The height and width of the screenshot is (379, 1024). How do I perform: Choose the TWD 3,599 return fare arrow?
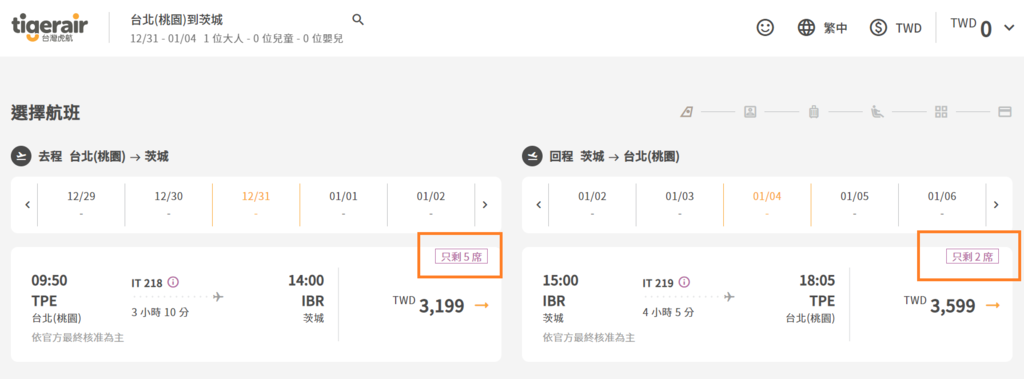pos(993,305)
